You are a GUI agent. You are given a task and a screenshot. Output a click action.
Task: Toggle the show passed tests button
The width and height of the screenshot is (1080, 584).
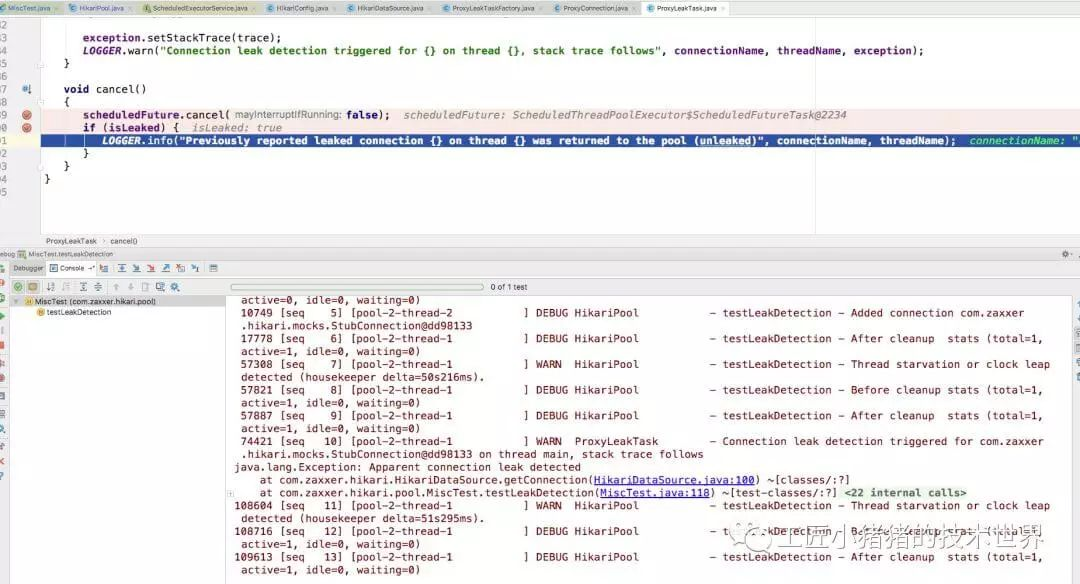[x=18, y=286]
